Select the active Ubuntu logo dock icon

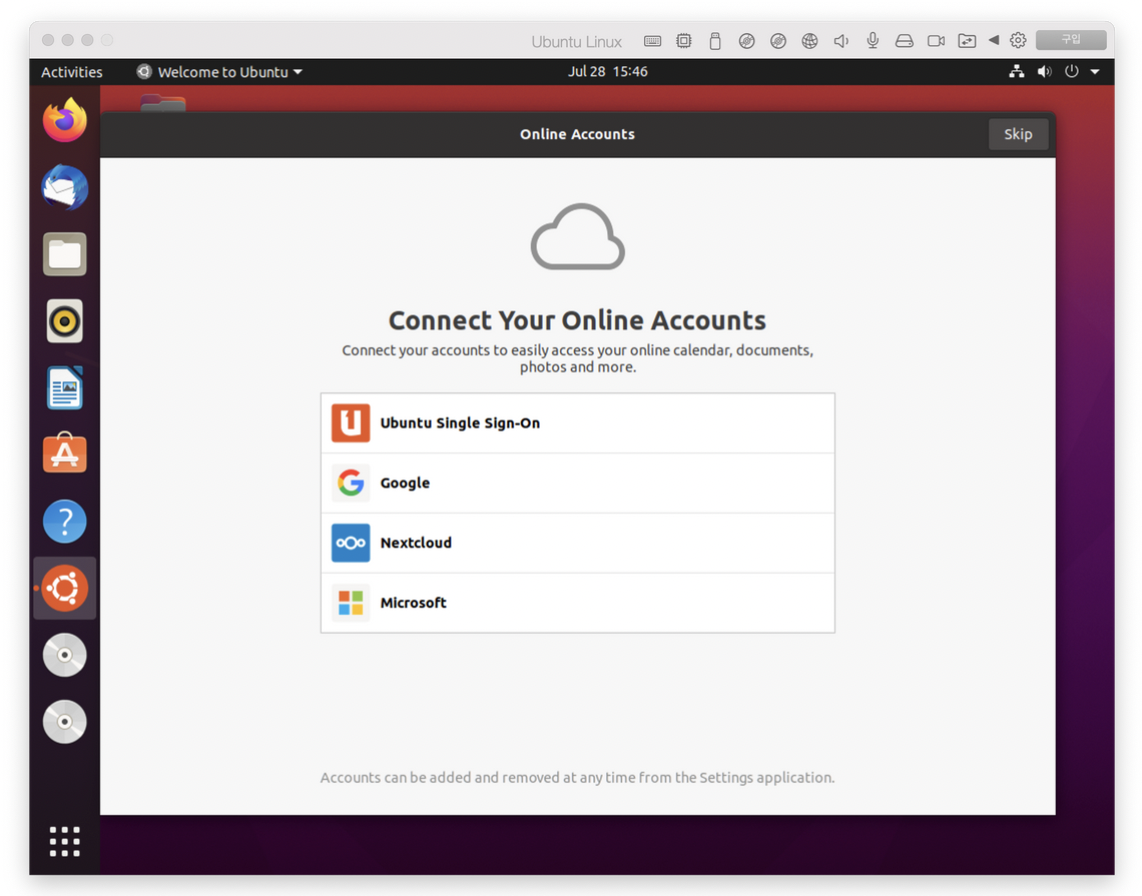(65, 588)
